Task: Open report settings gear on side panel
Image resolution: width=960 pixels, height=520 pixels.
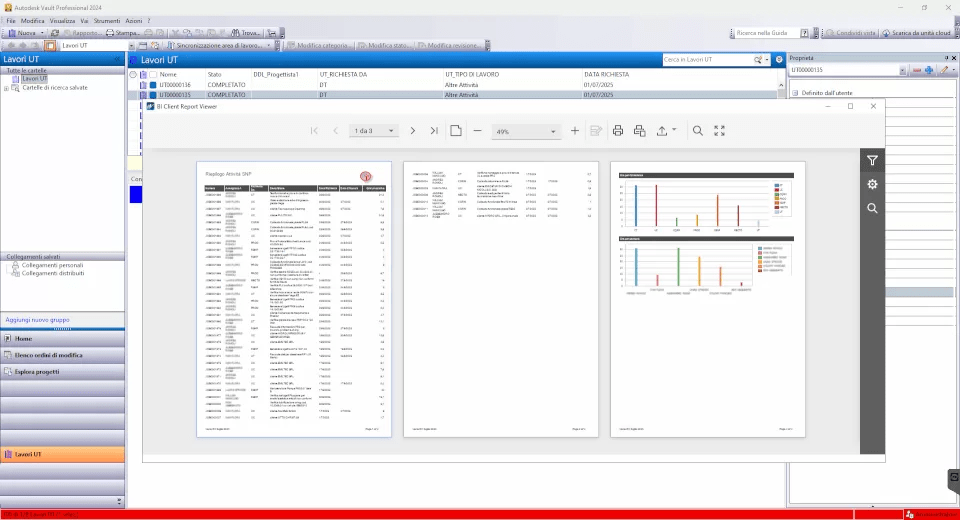Action: point(872,184)
